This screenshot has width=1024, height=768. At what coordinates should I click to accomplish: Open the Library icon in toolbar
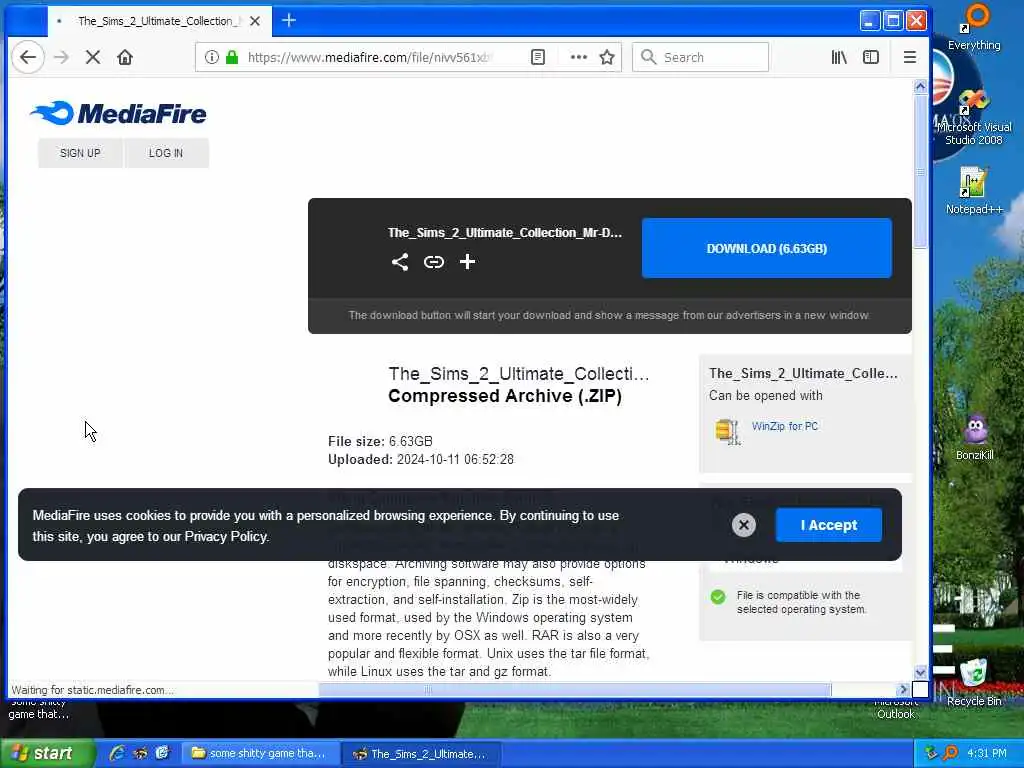tap(839, 57)
